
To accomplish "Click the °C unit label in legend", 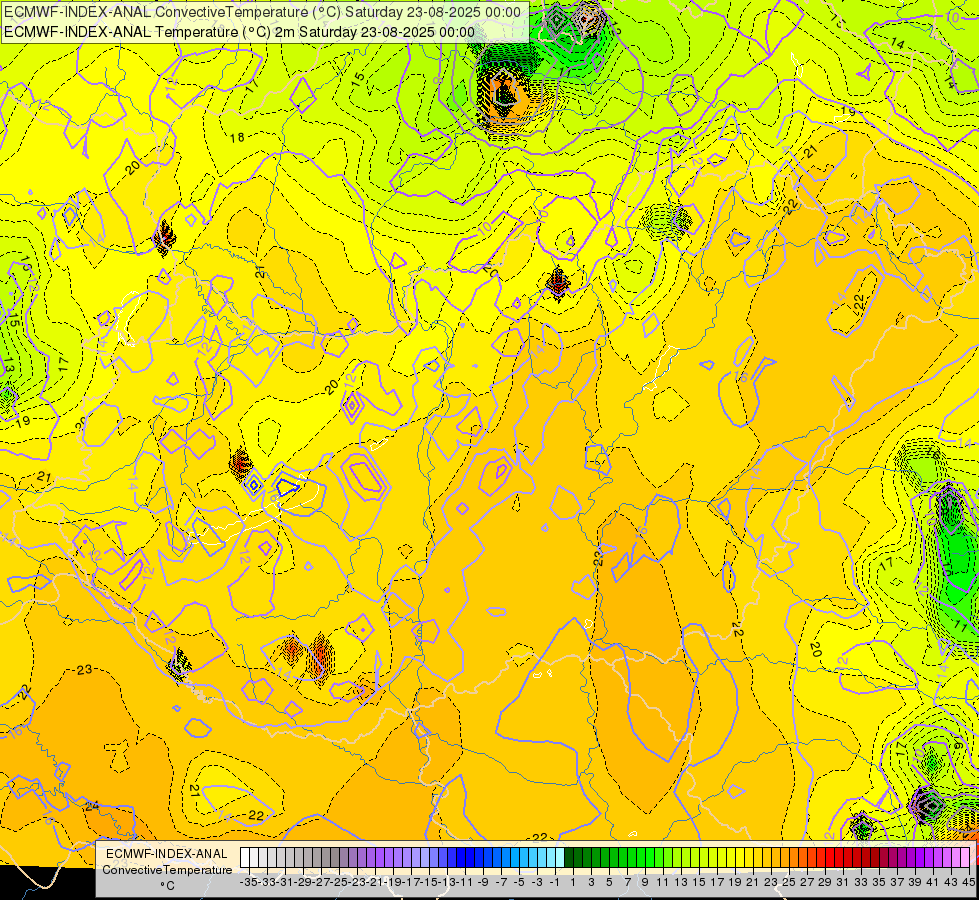I will tap(167, 886).
